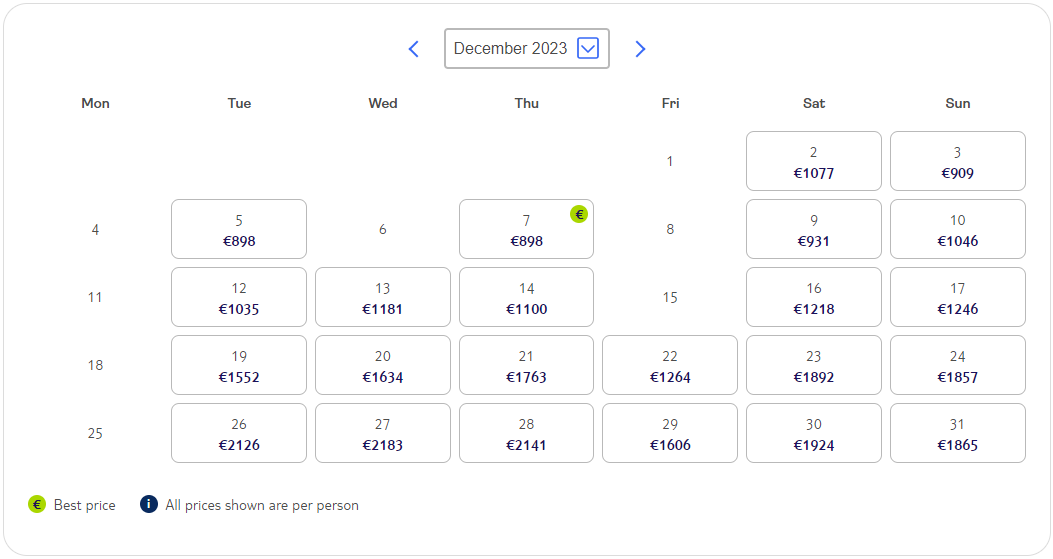Select December 9 priced €931
The image size is (1053, 559).
click(814, 229)
